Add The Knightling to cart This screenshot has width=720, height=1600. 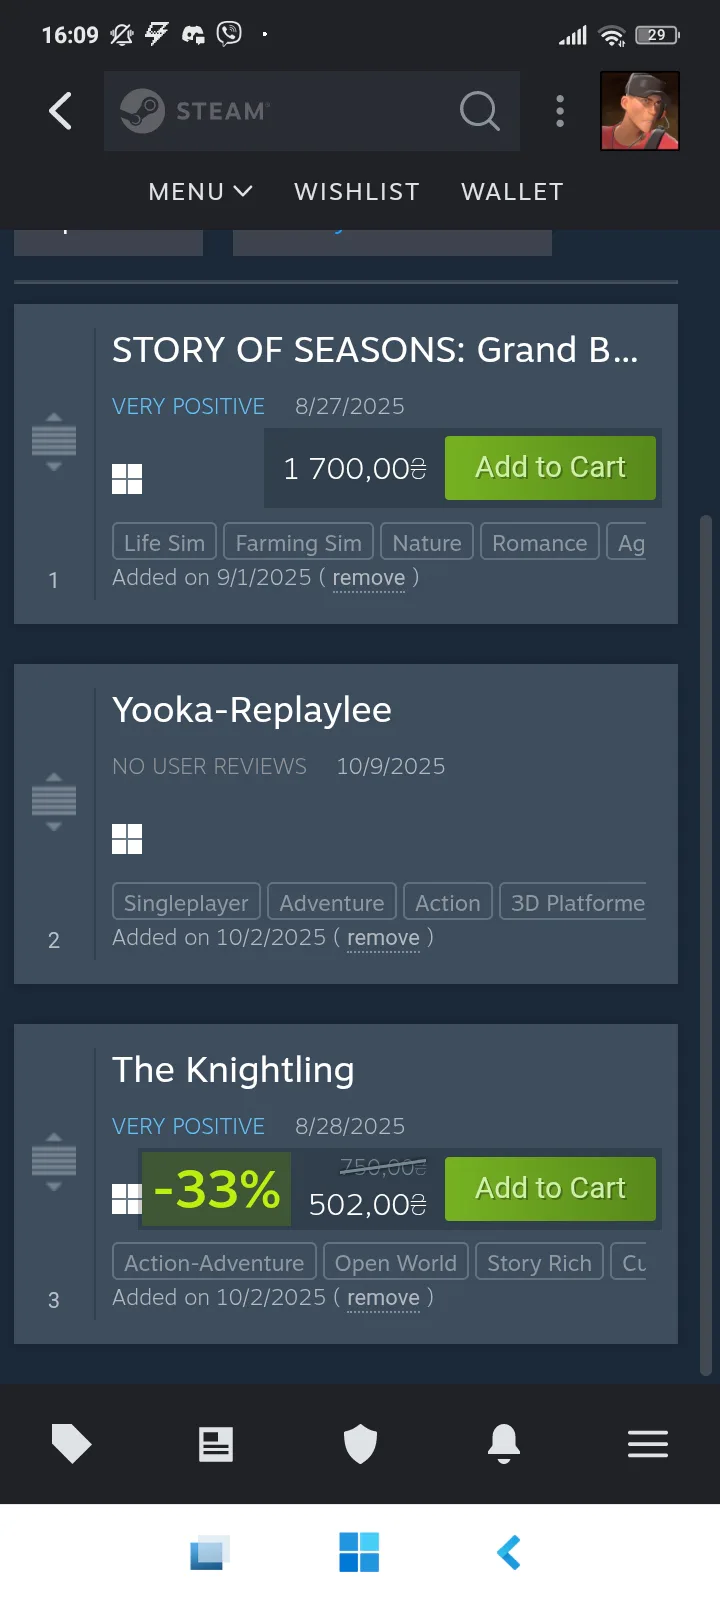[550, 1188]
